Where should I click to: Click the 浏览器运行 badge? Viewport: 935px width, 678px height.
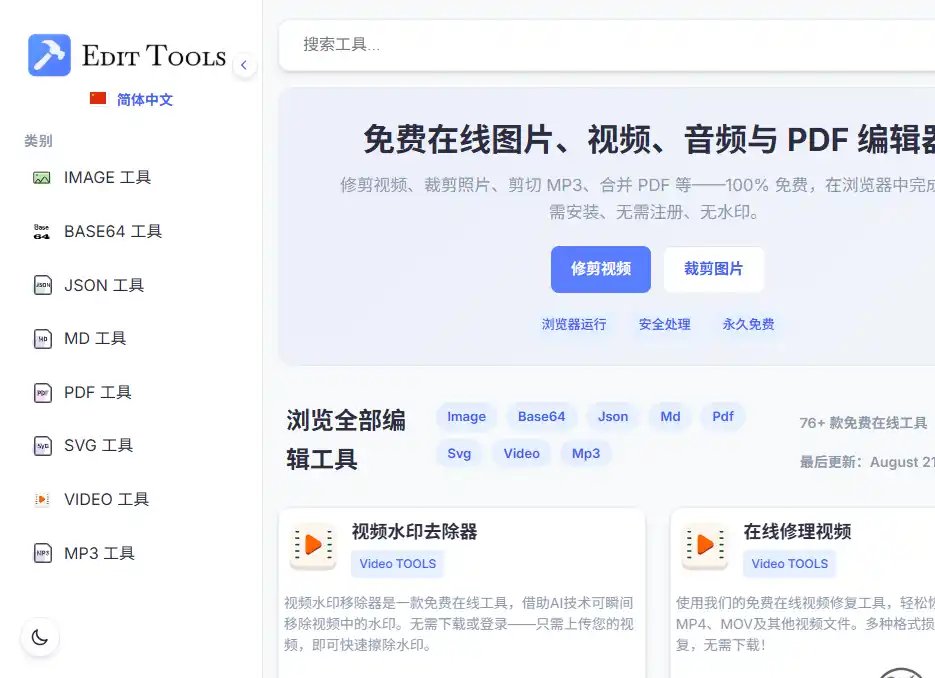point(574,324)
